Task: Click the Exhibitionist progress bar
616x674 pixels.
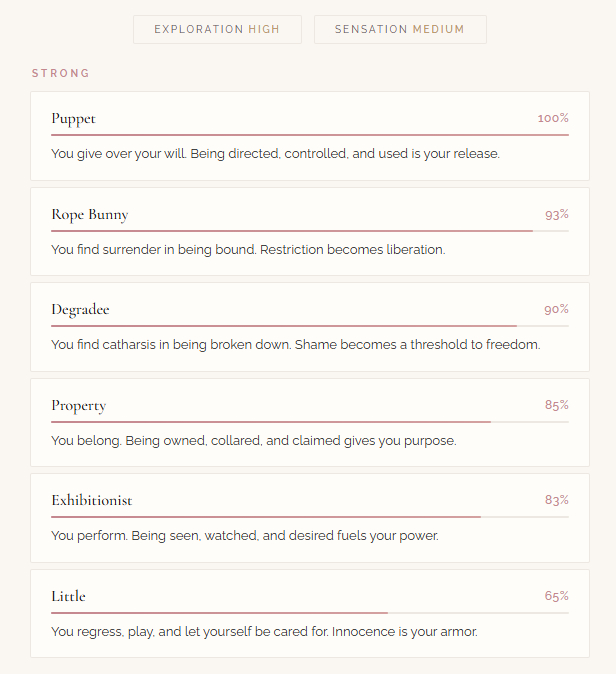Action: 310,516
